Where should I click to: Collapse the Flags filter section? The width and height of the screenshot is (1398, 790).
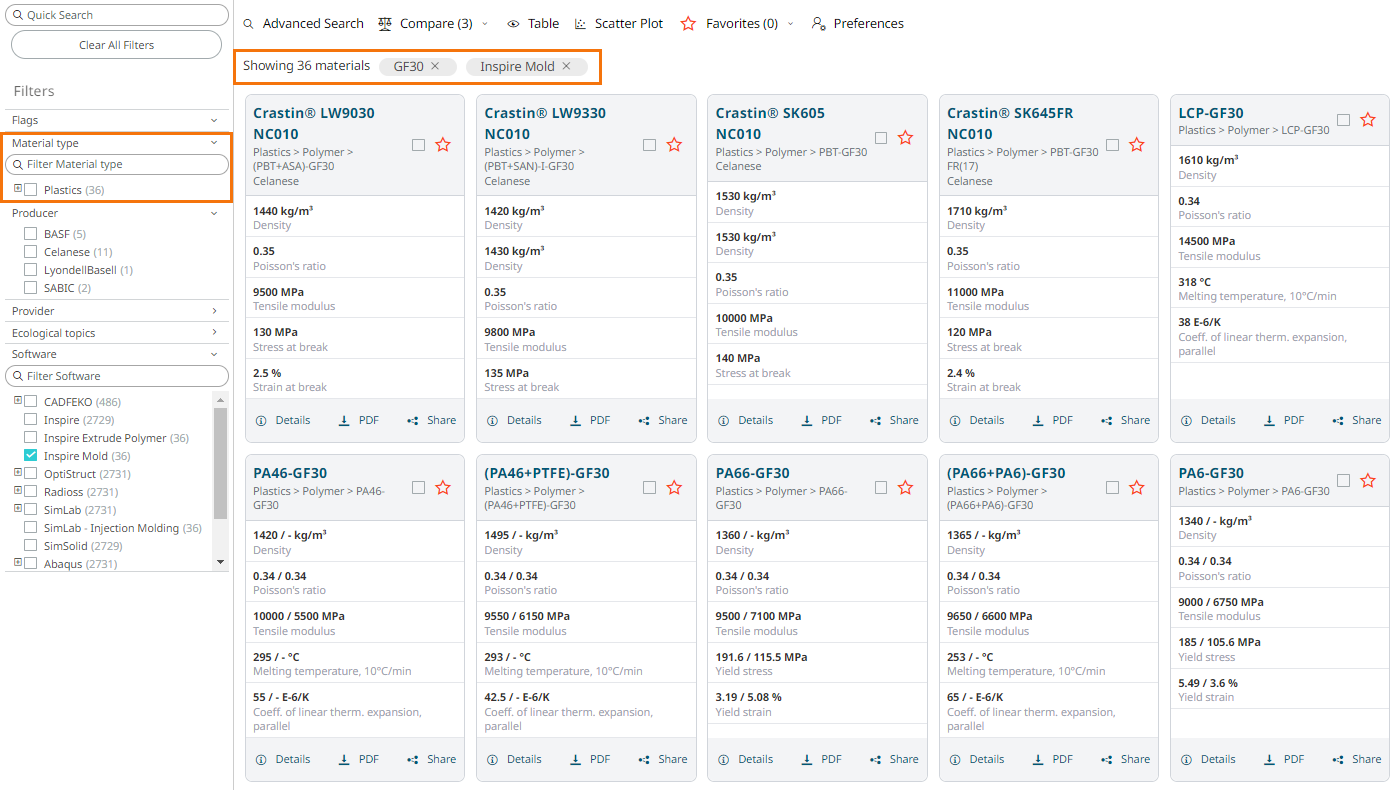(214, 120)
